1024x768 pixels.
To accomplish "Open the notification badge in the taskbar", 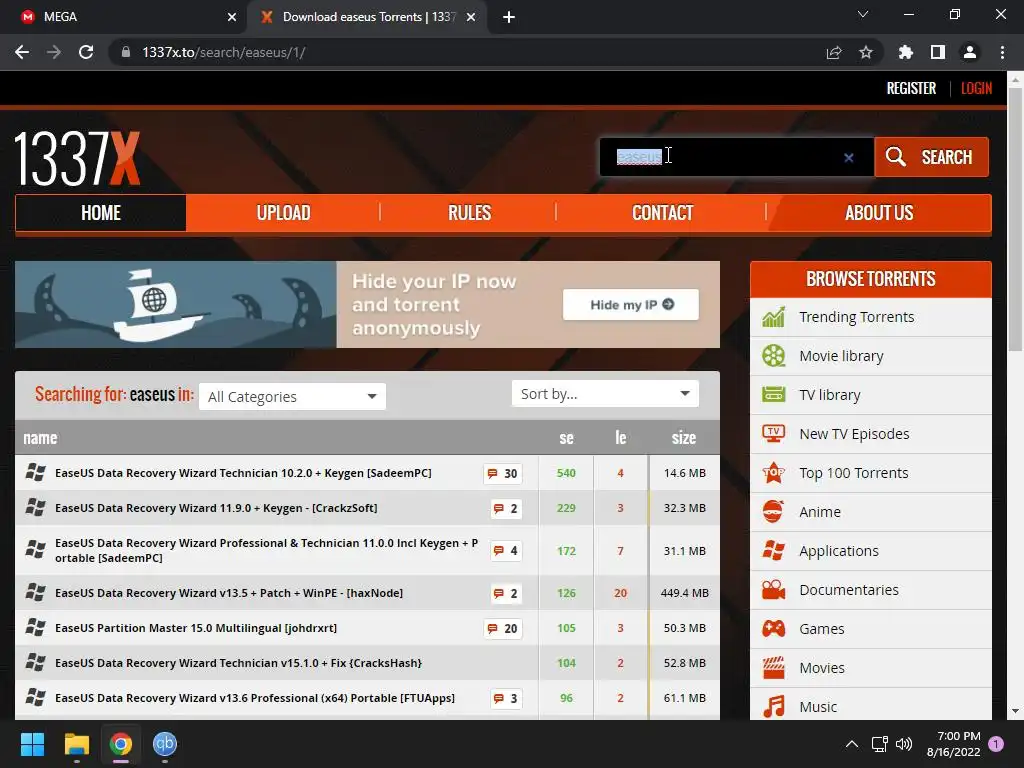I will [996, 744].
